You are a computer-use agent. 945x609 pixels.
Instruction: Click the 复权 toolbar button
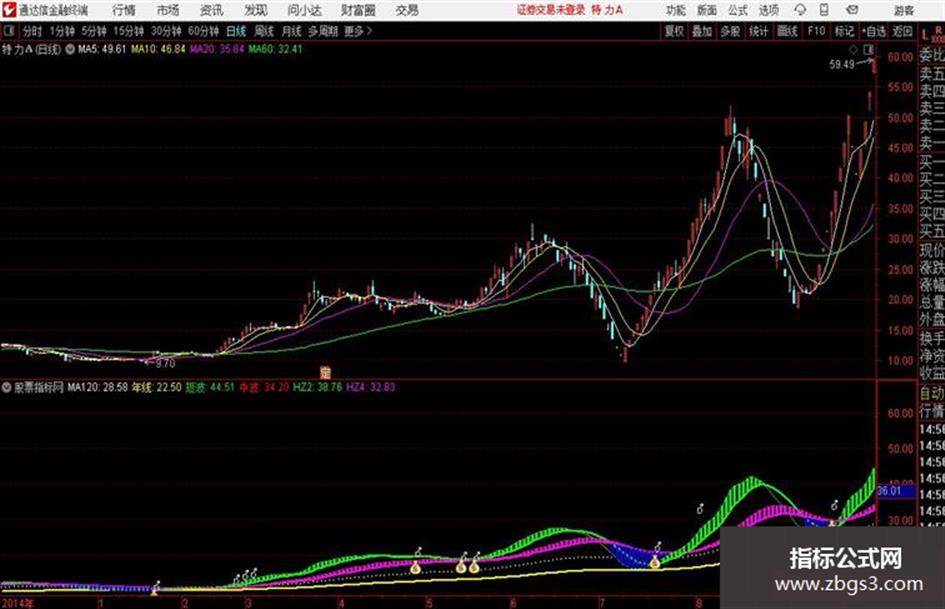pyautogui.click(x=674, y=31)
